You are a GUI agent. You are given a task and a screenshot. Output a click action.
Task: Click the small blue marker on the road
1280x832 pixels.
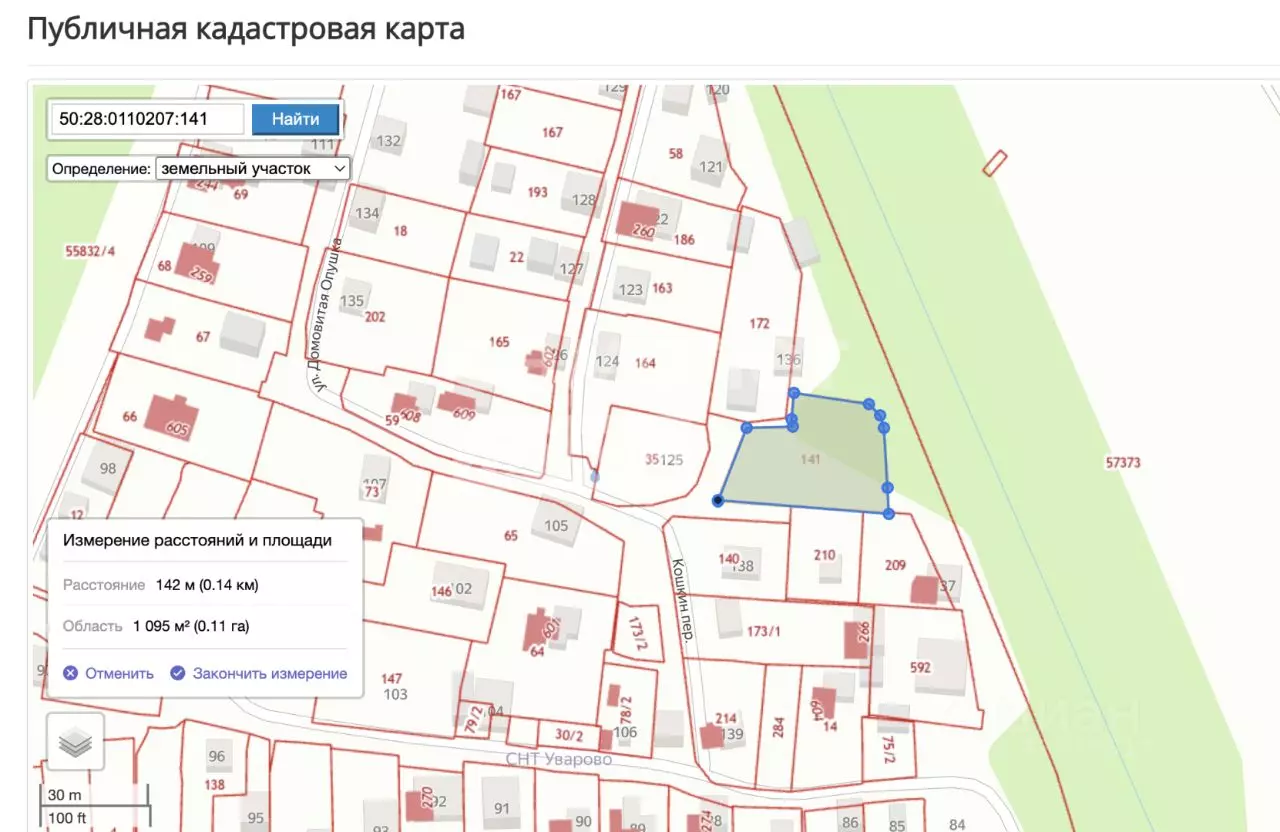(595, 476)
